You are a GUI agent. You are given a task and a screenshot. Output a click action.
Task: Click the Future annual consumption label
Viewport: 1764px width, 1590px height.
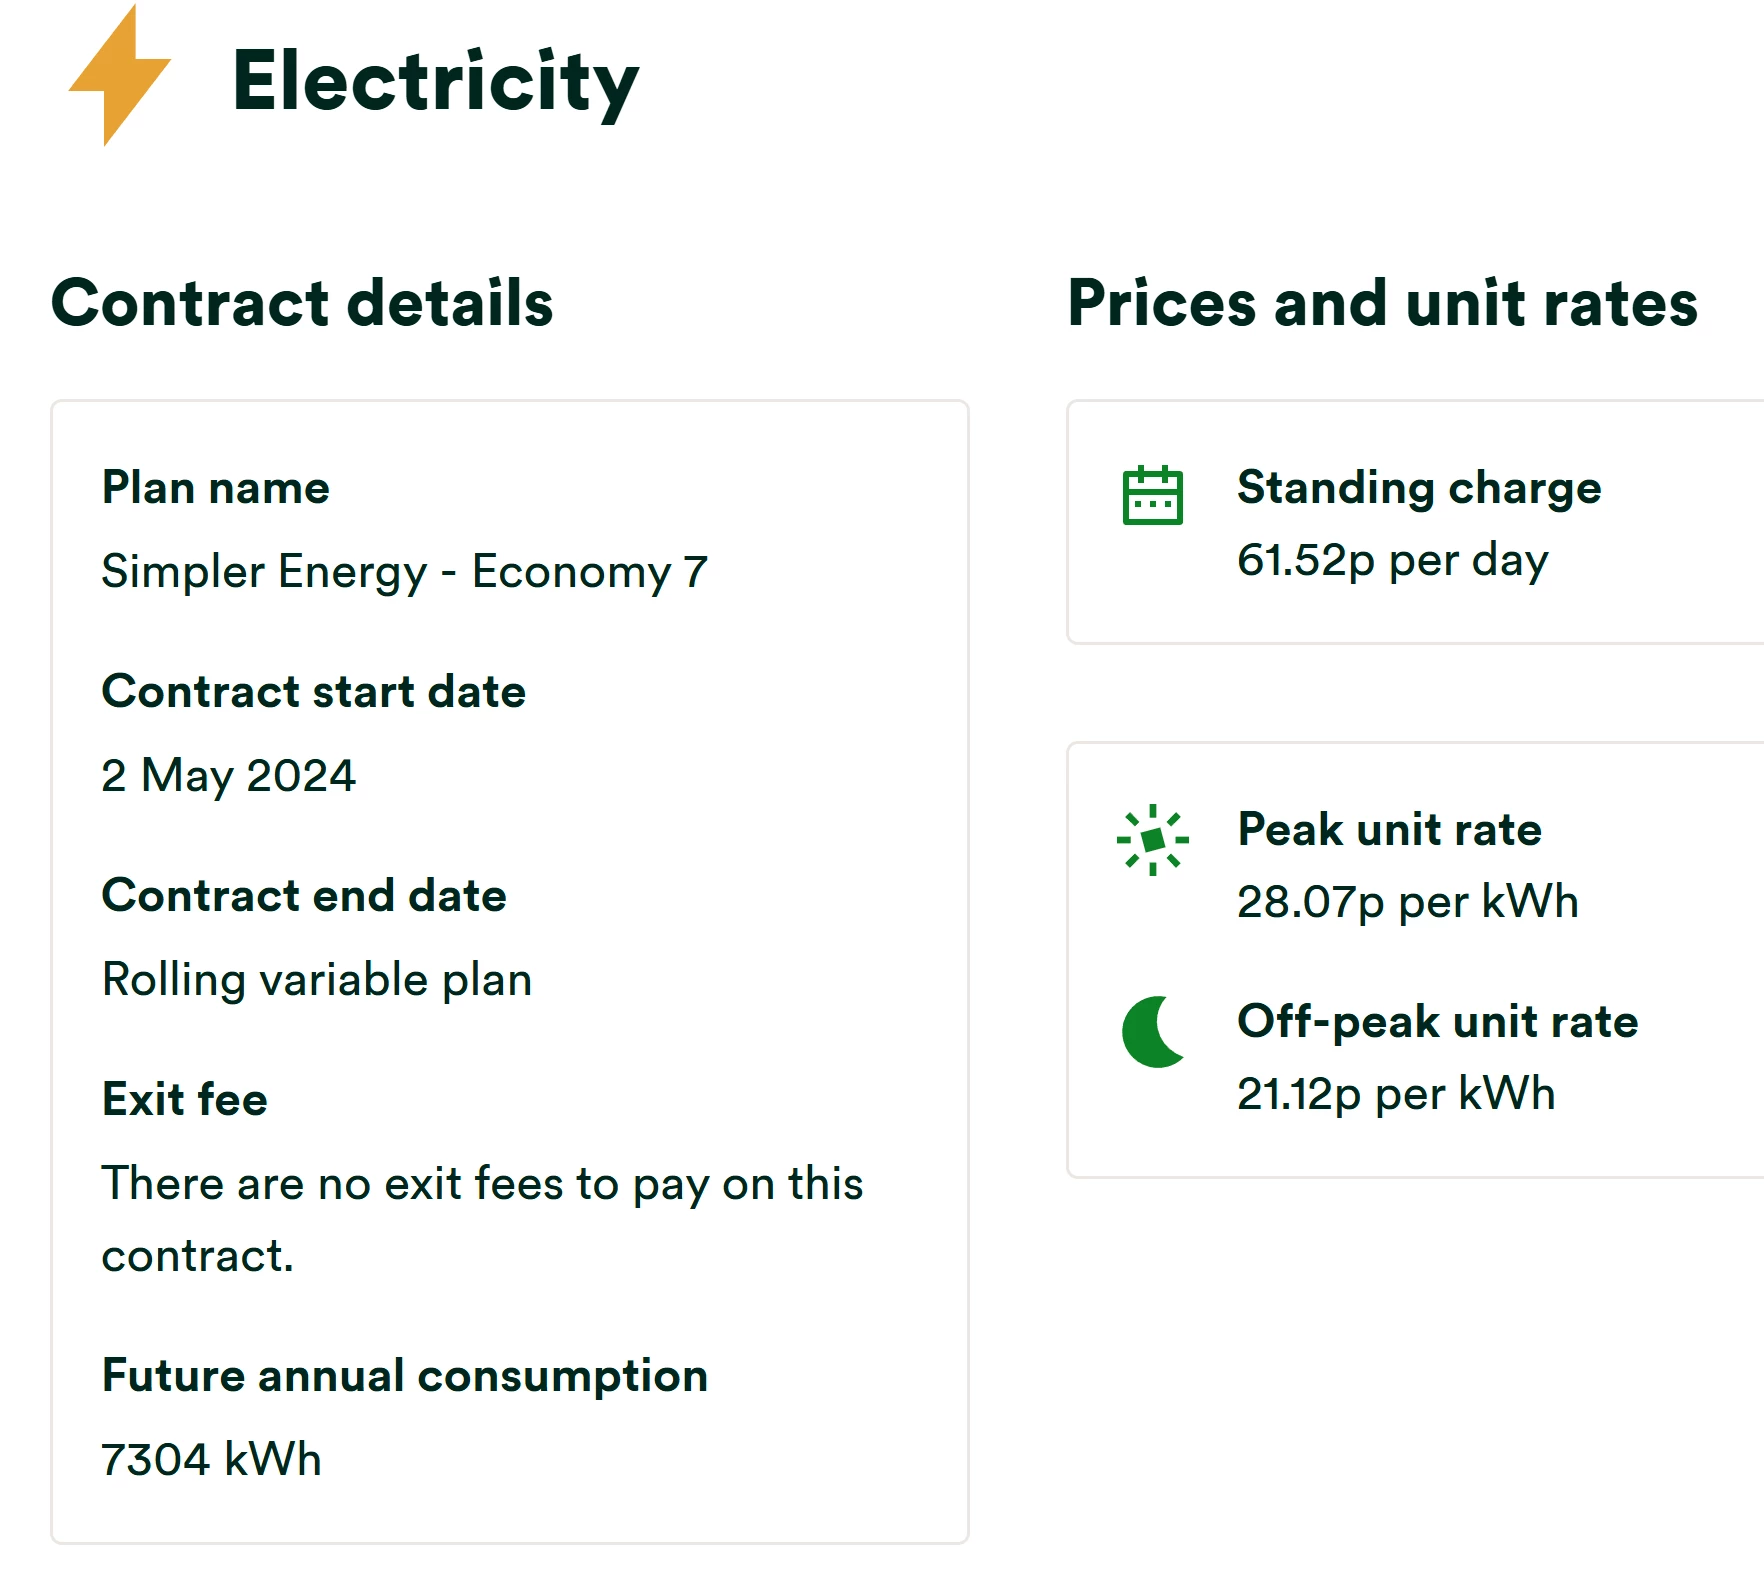[x=405, y=1376]
